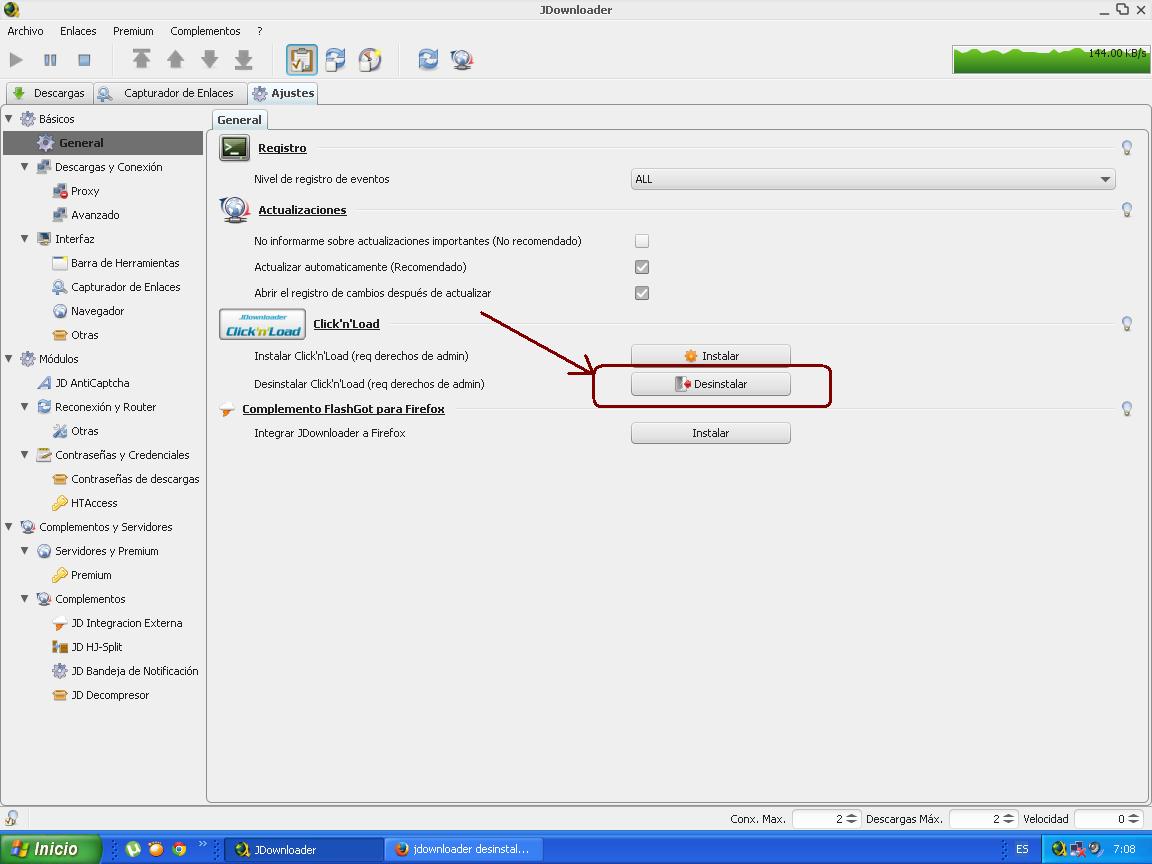This screenshot has height=864, width=1152.
Task: Click the status bar icon at bottom left
Action: tap(12, 818)
